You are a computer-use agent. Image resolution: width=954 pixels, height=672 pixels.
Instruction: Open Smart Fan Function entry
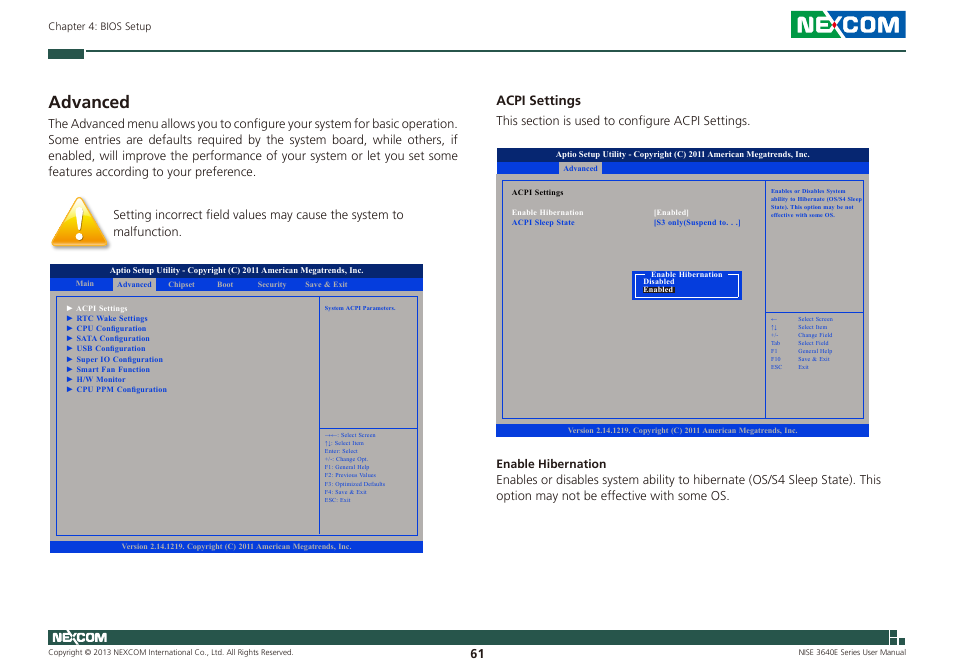113,369
